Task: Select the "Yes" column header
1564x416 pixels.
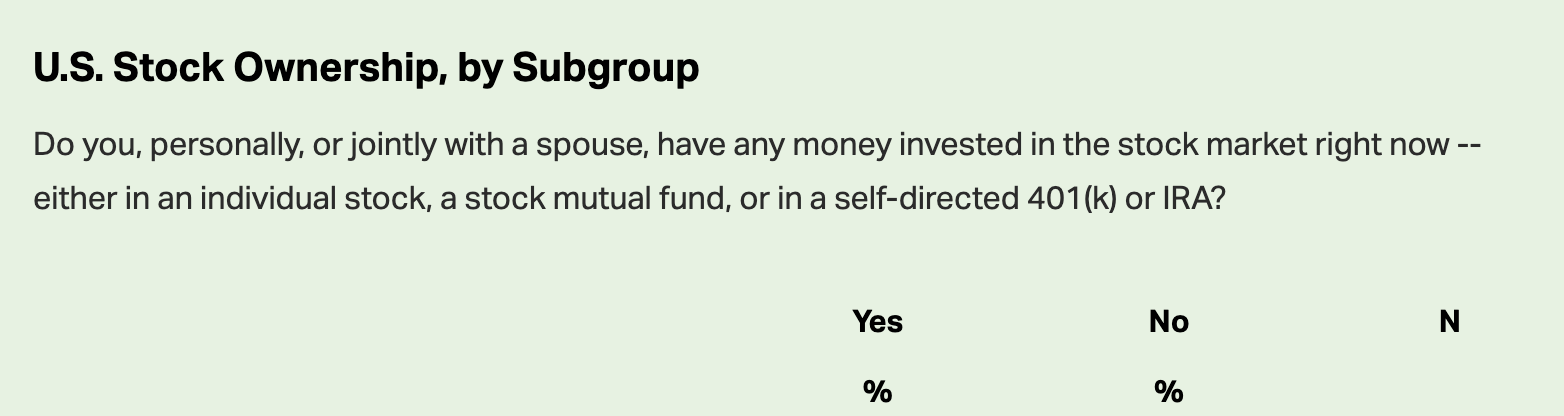Action: point(878,321)
